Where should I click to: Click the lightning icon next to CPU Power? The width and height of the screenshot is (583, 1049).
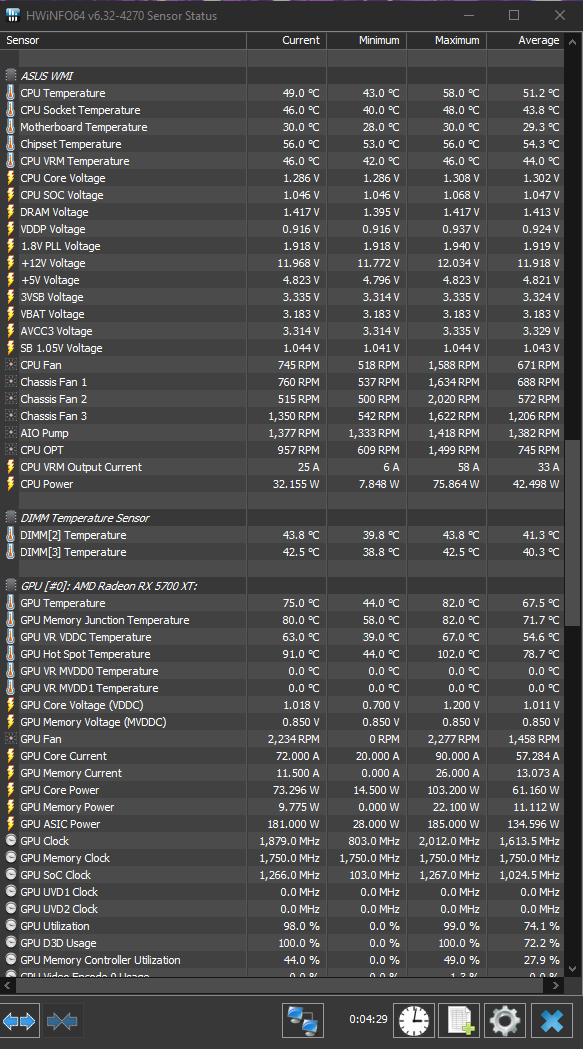10,484
